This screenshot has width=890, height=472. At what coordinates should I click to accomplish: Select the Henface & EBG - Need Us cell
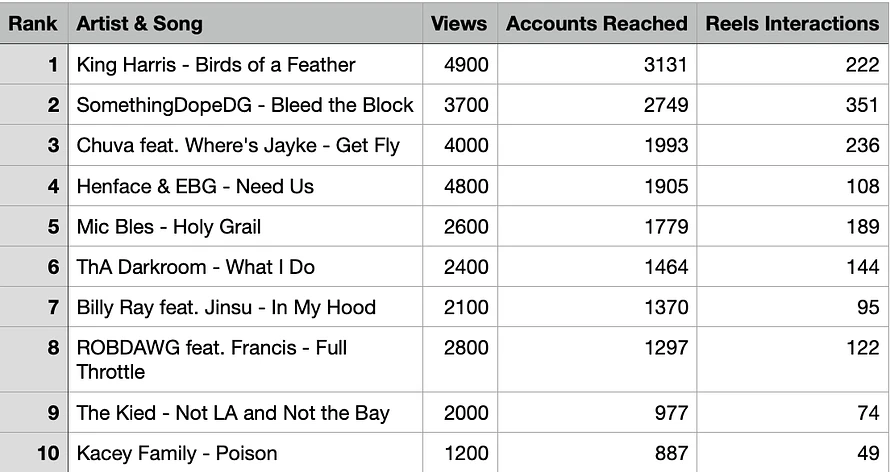point(245,186)
